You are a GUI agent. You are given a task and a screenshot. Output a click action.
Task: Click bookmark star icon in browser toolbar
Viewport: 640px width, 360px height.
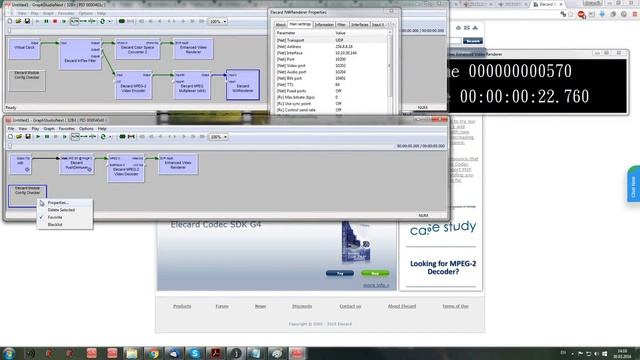coord(571,14)
